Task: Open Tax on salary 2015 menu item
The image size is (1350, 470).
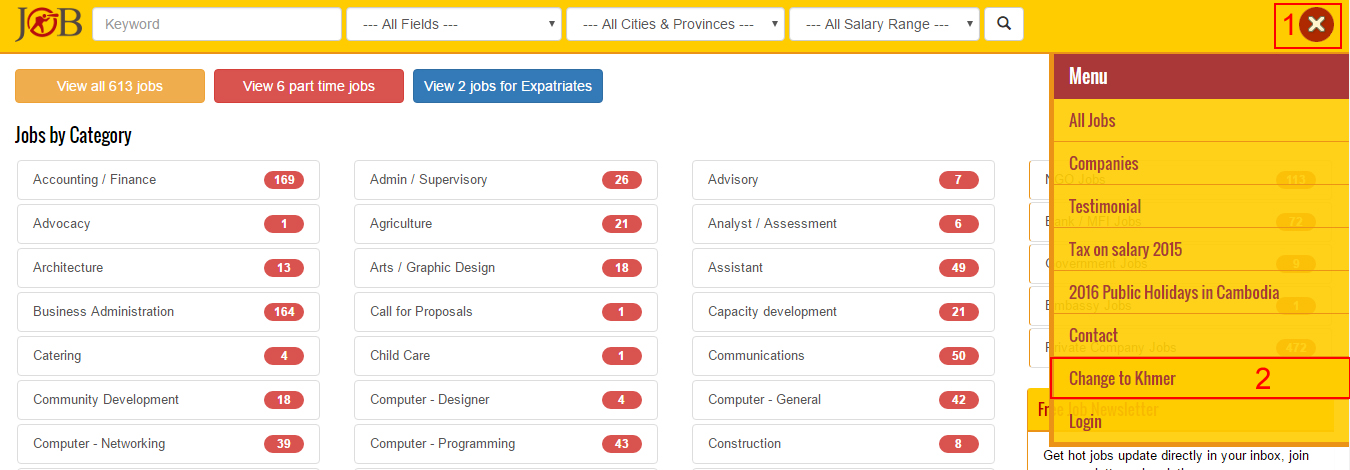Action: tap(1125, 249)
